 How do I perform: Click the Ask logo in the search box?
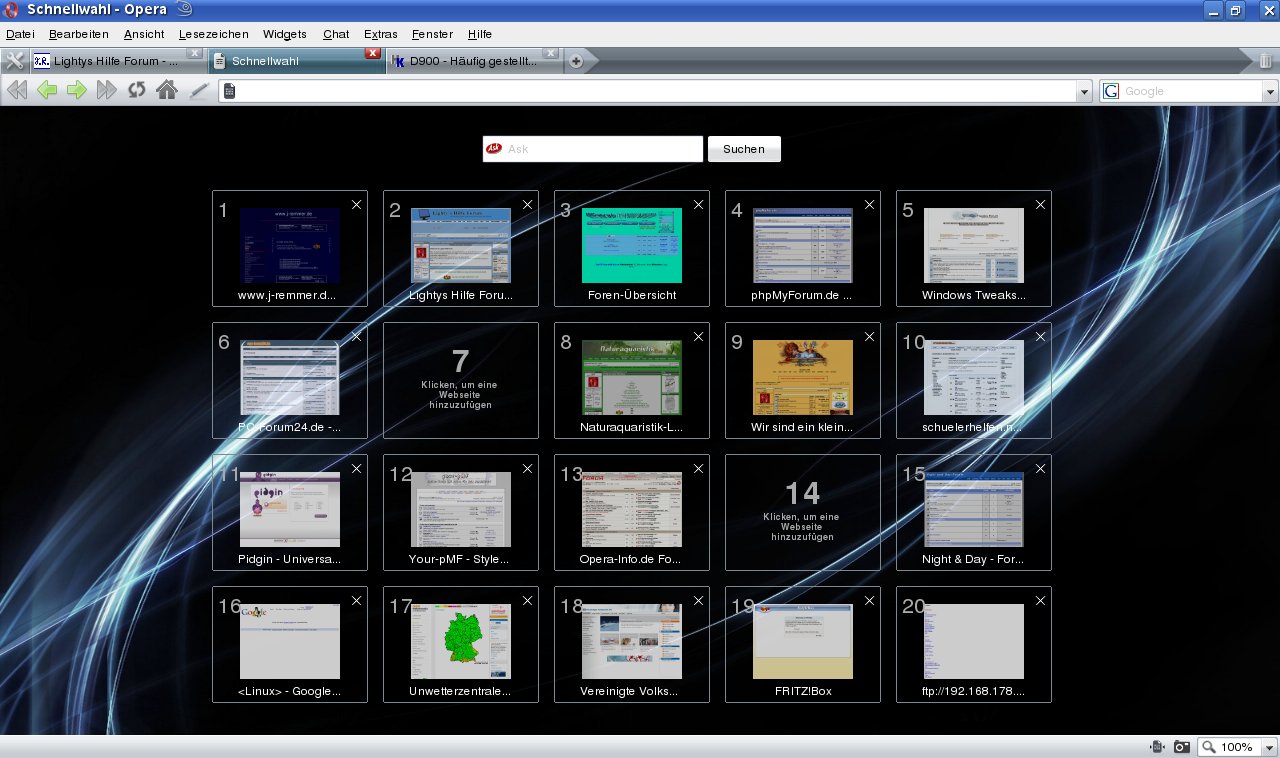(494, 149)
